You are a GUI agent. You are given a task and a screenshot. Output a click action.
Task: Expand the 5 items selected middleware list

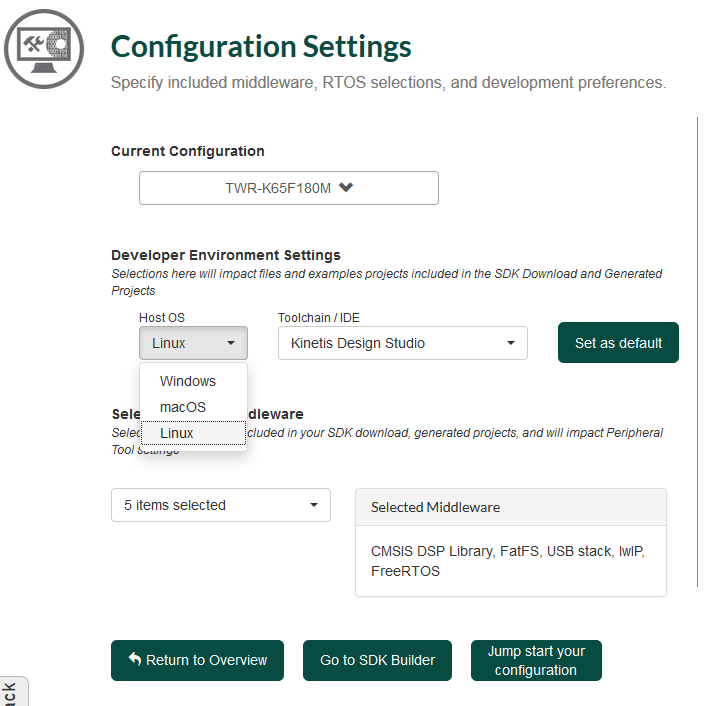point(220,505)
